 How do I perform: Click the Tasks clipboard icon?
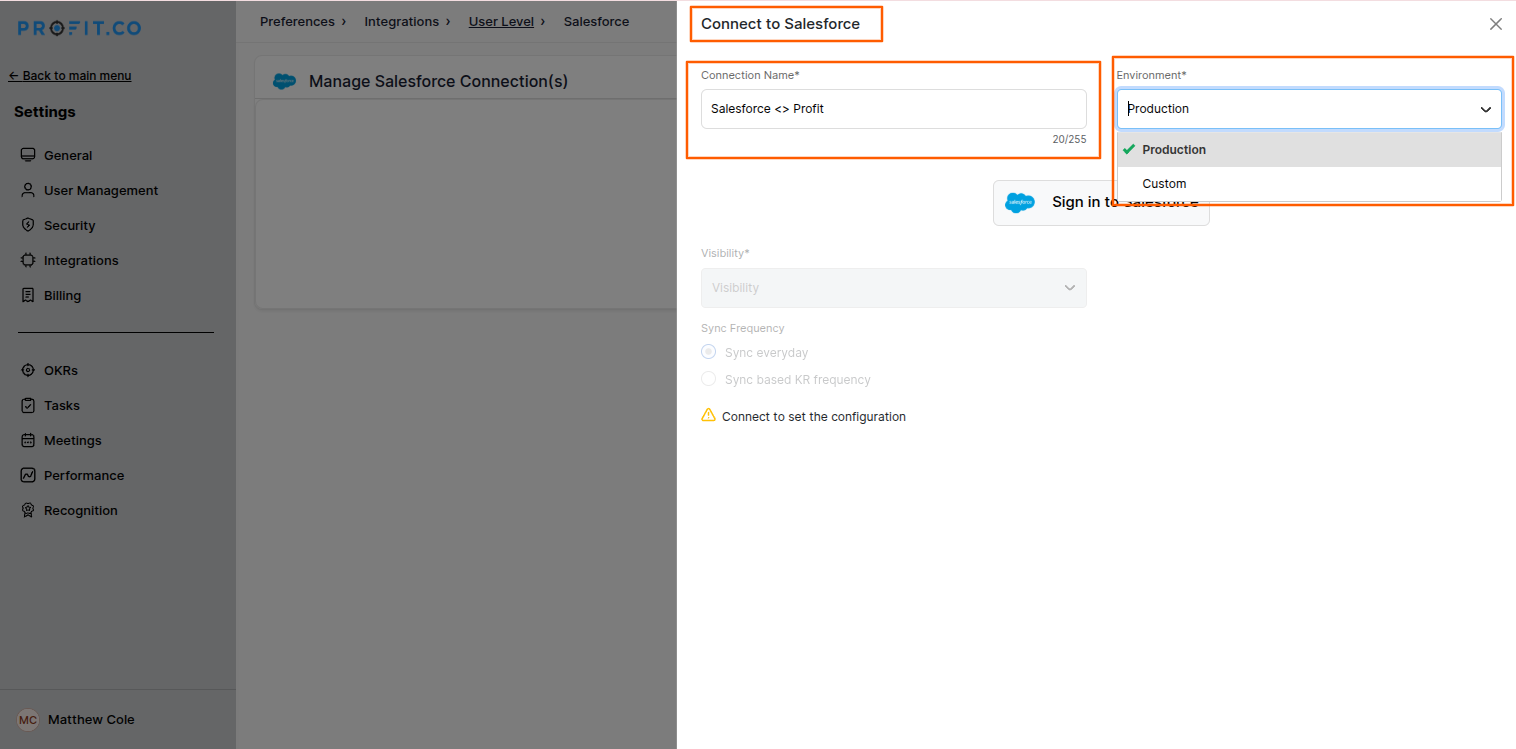click(28, 405)
